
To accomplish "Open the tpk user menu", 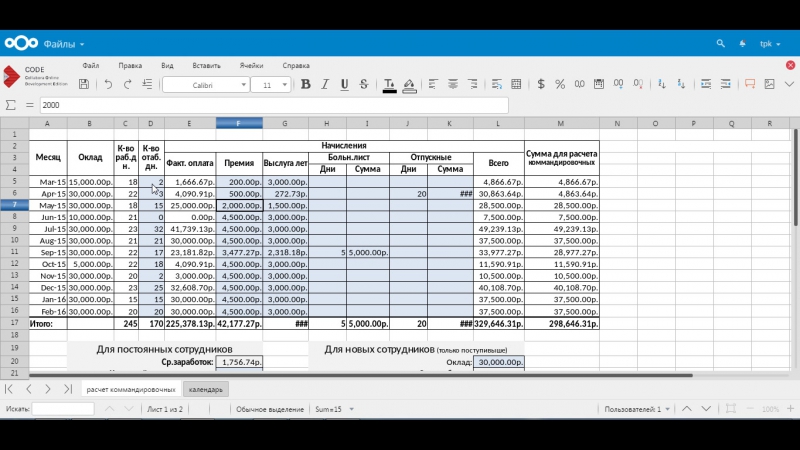I will pos(770,44).
